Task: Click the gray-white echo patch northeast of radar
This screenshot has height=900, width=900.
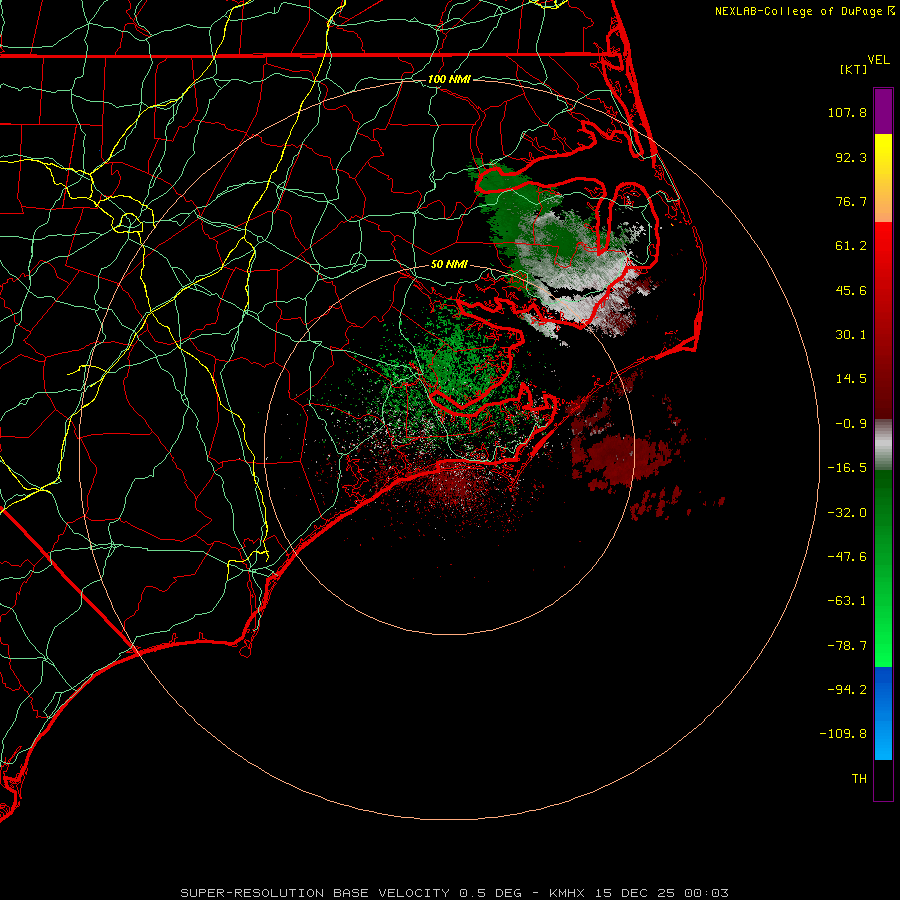Action: [x=580, y=276]
